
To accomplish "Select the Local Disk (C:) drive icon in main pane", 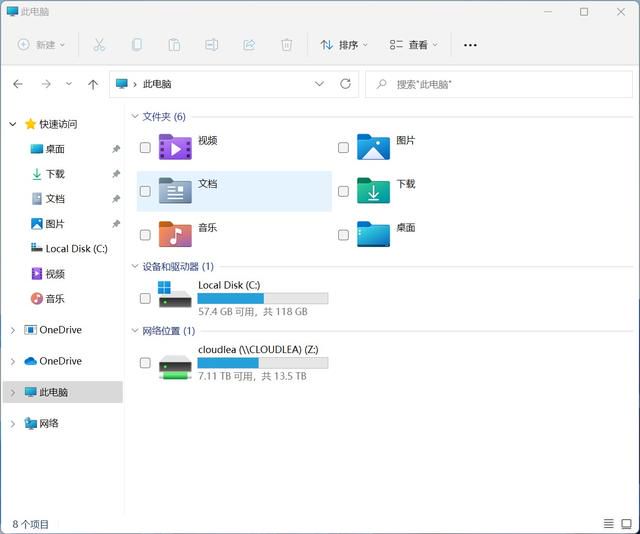I will coord(175,294).
